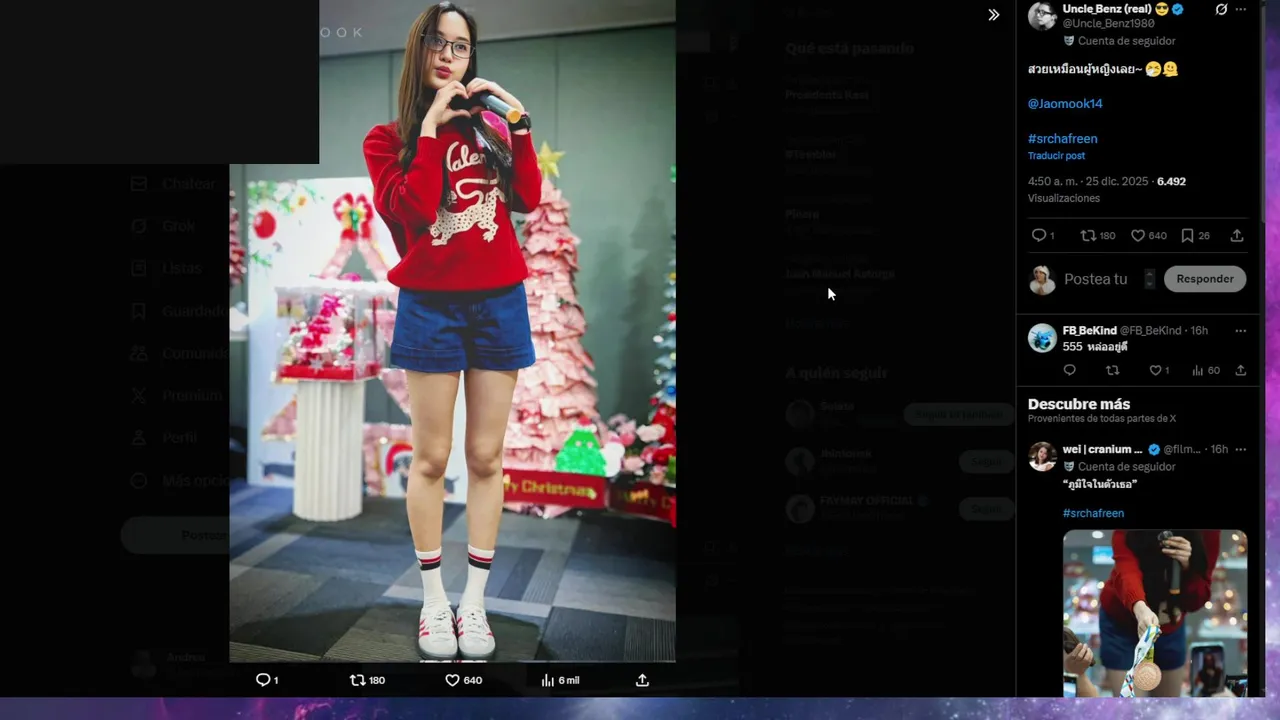View analytics showing 60 on FB_BeKind reply
Image resolution: width=1280 pixels, height=720 pixels.
pyautogui.click(x=1205, y=370)
